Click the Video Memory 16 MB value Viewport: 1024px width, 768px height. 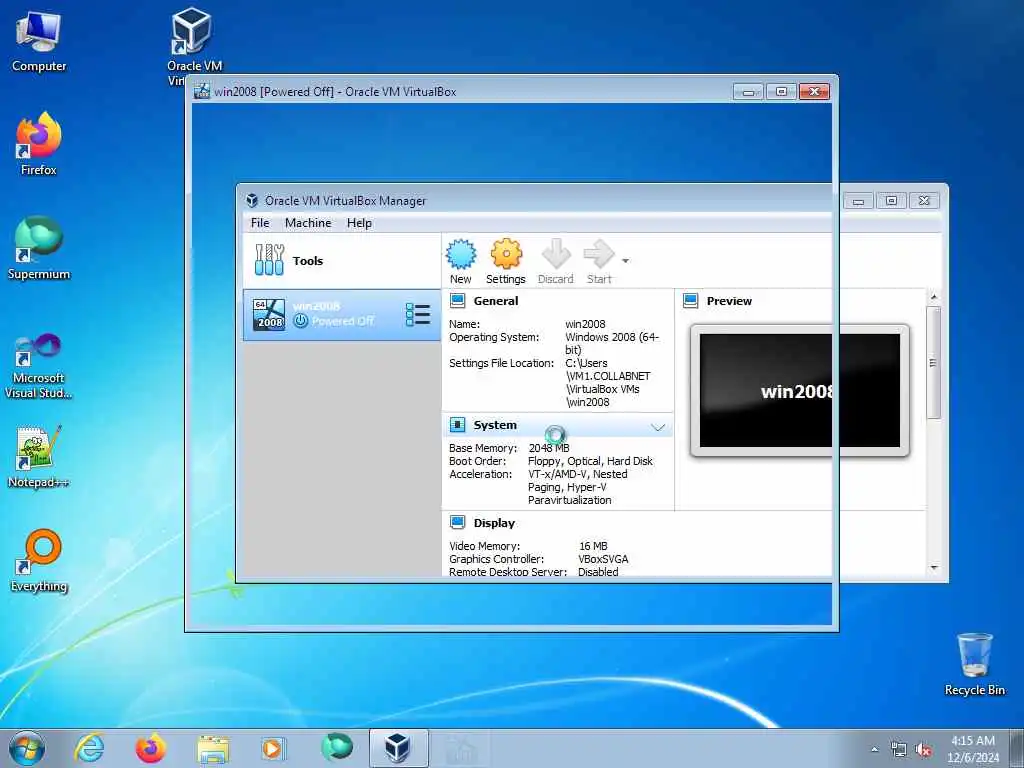593,546
